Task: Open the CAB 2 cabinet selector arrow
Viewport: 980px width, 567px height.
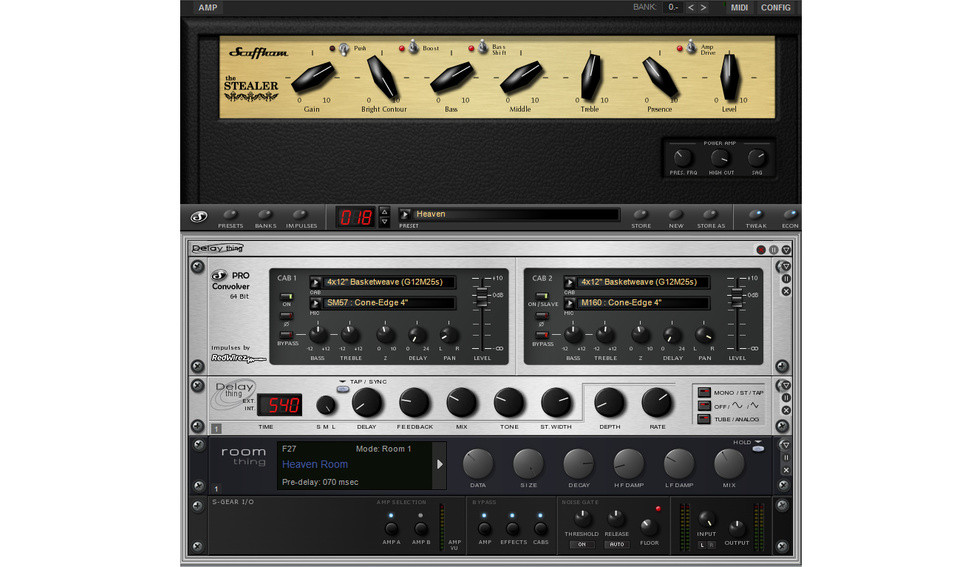Action: click(x=570, y=283)
